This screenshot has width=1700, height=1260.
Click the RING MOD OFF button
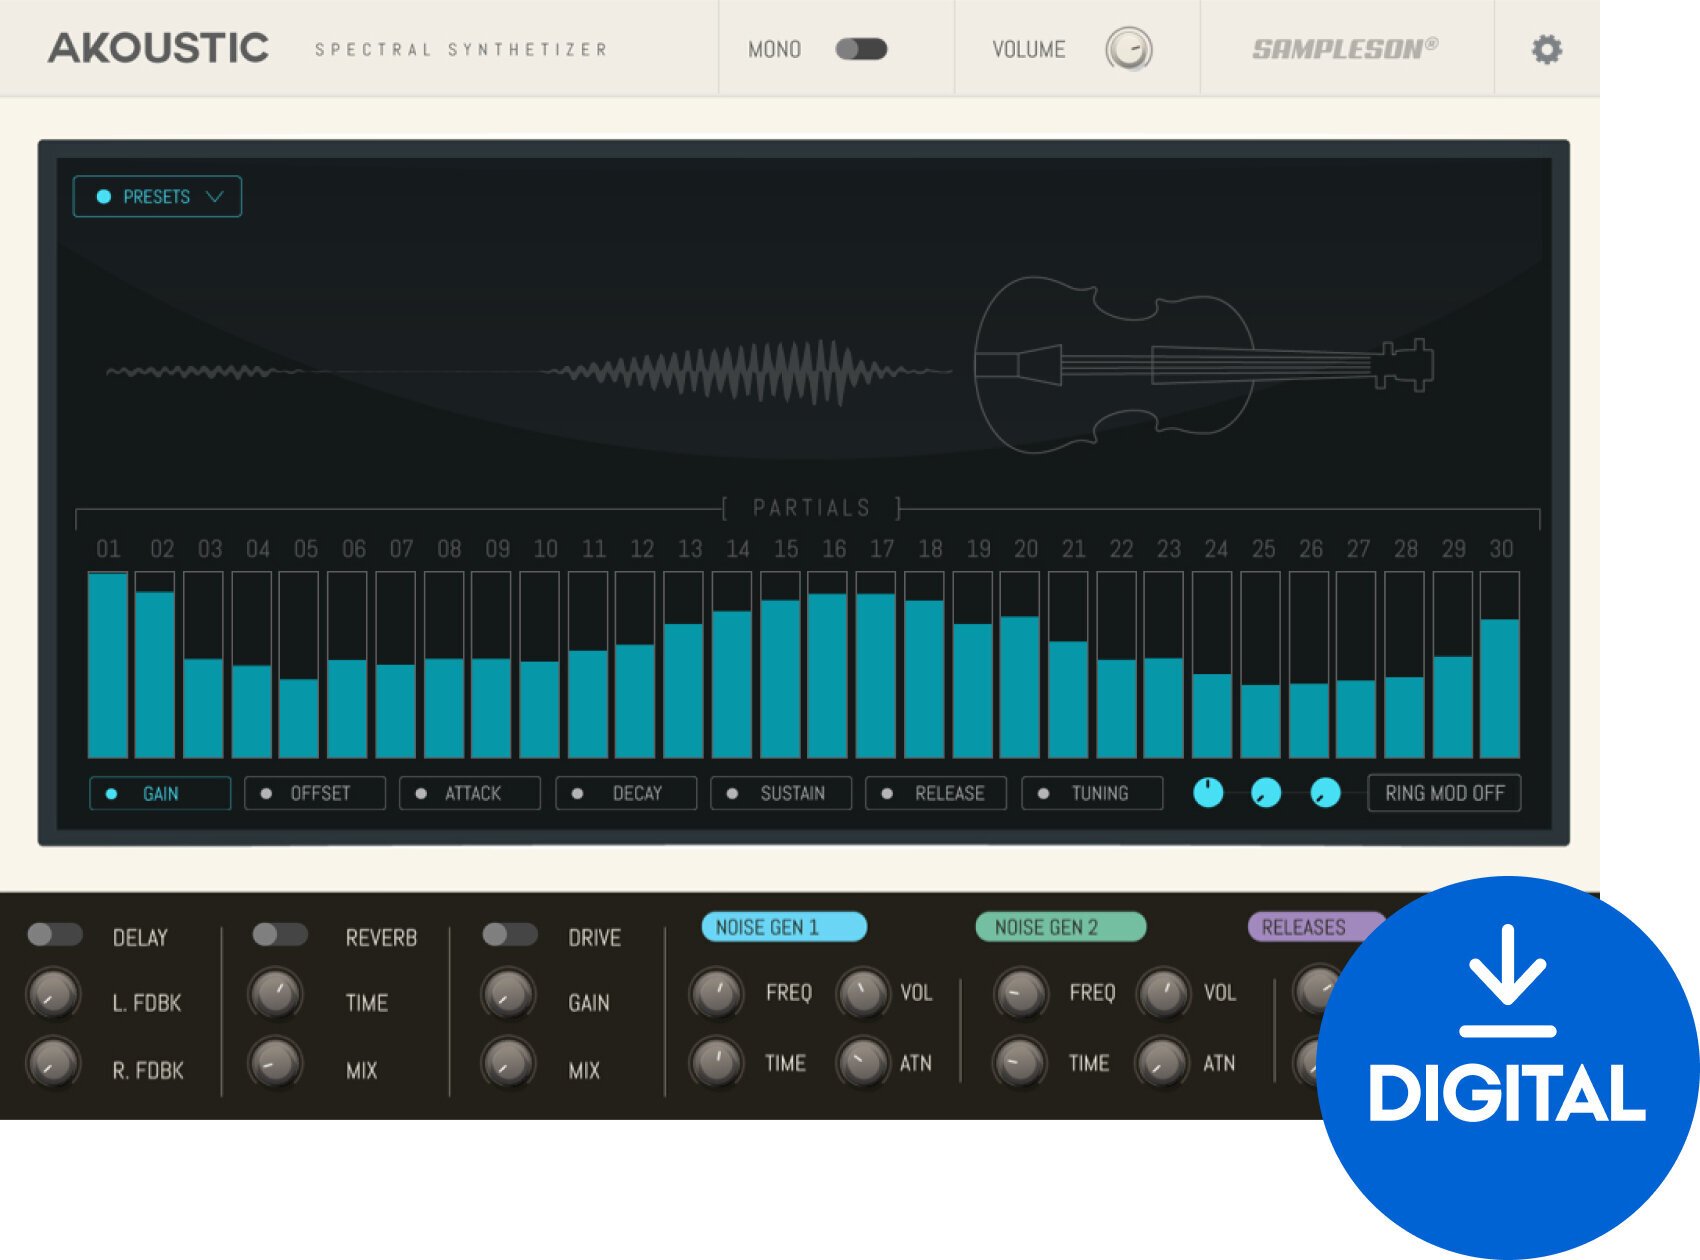1444,793
